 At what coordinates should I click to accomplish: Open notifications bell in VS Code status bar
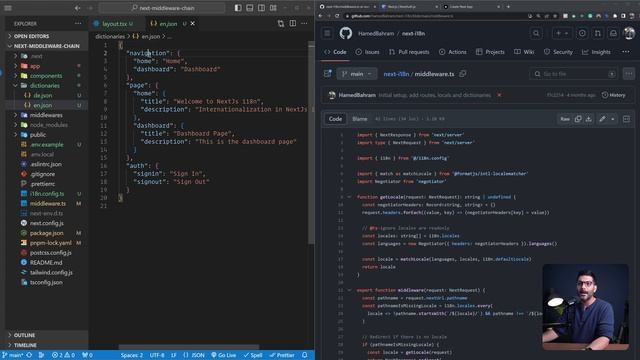[304, 355]
